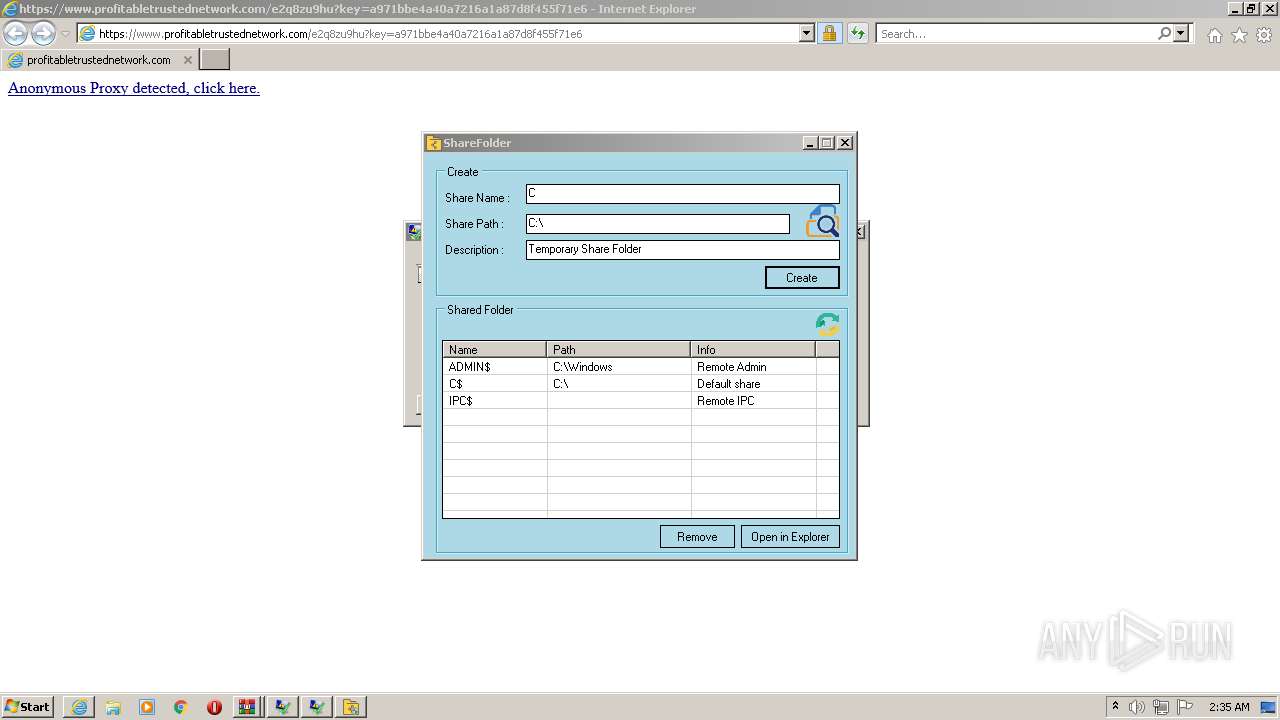Sort shares by Name column
Screen dimensions: 1280x720
495,350
